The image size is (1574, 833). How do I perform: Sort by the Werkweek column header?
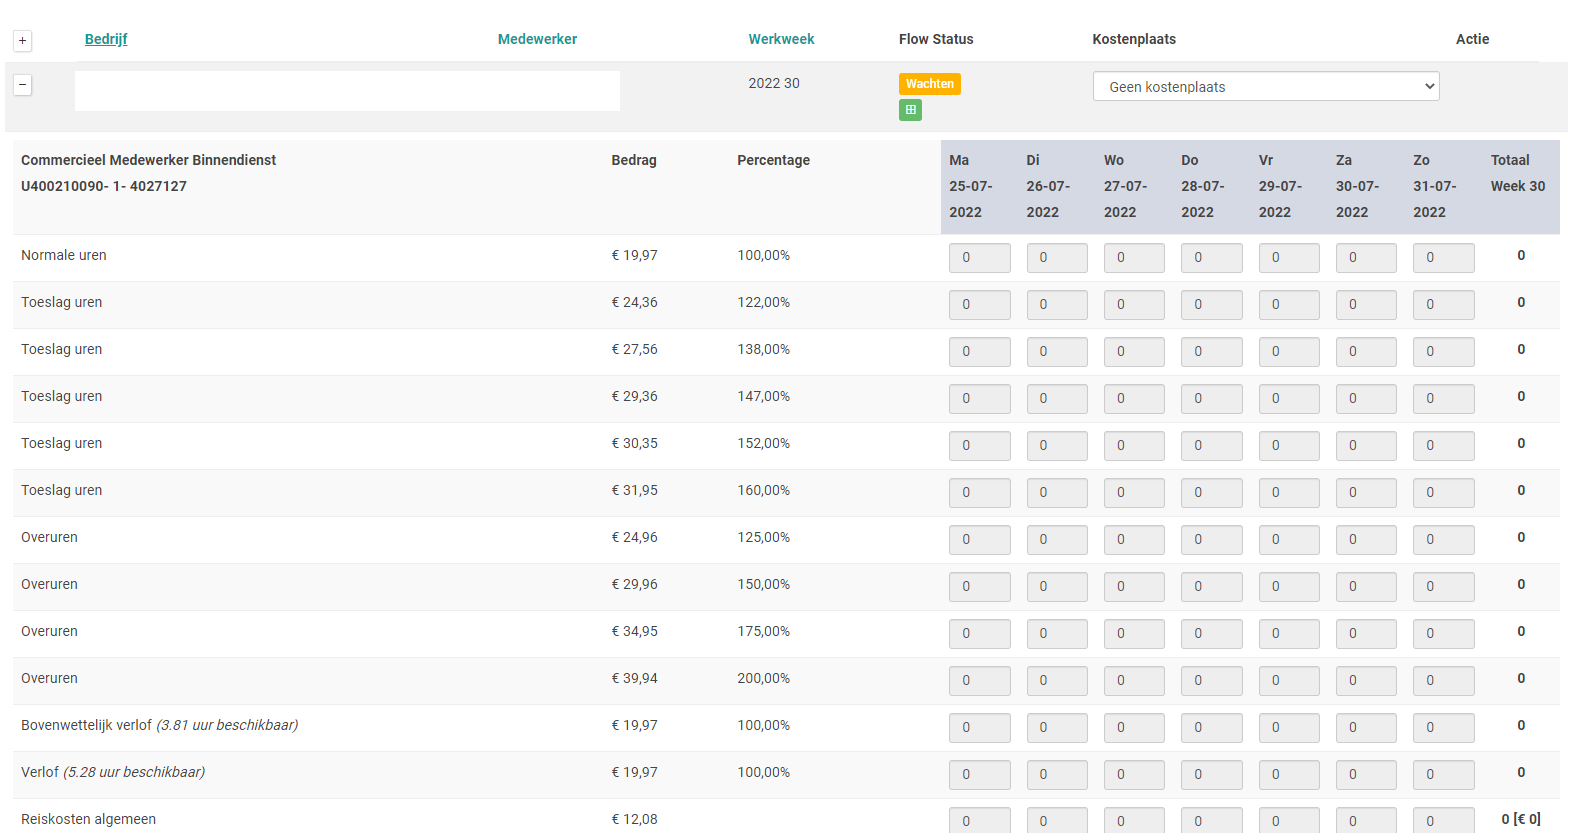coord(781,39)
